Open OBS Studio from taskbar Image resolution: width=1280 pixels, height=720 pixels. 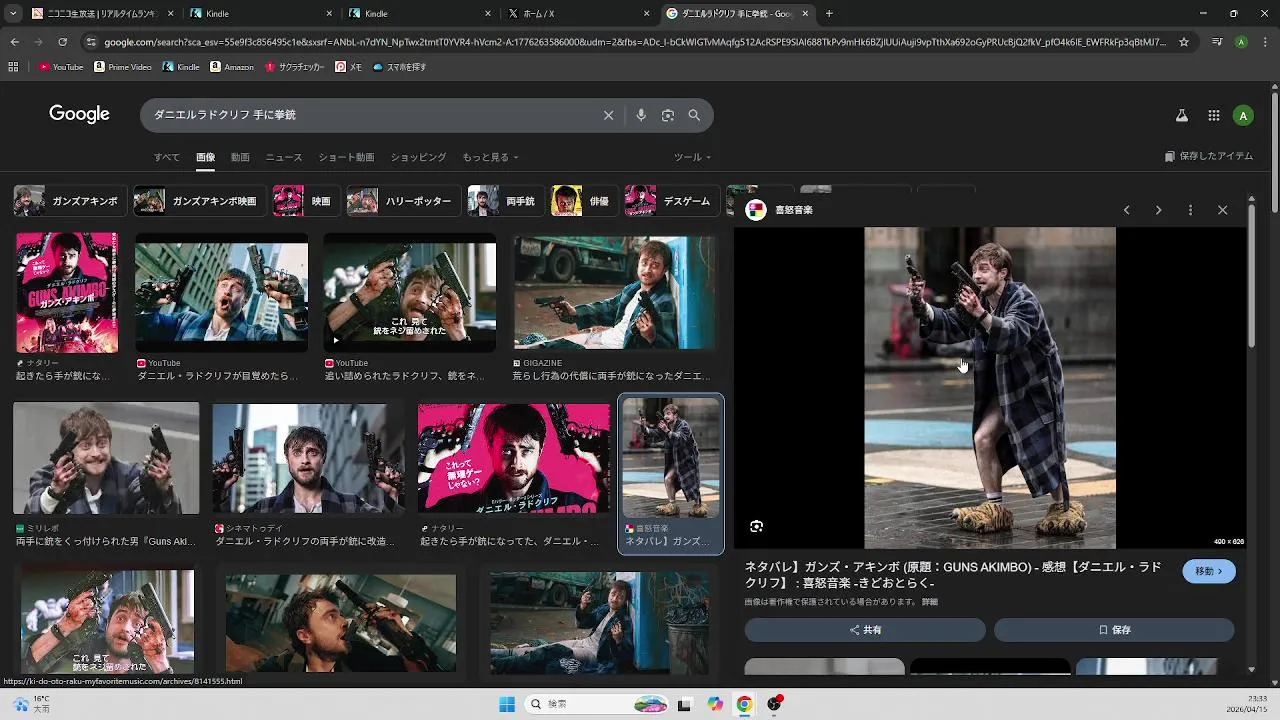click(774, 704)
